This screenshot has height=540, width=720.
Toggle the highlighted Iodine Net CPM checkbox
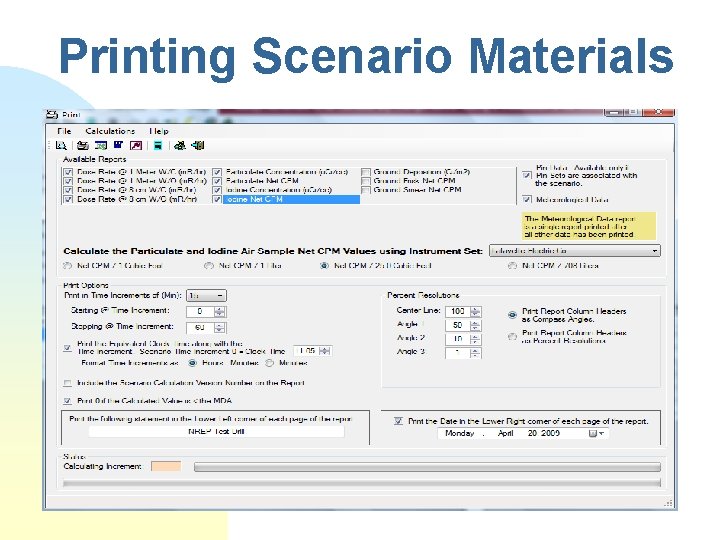[217, 199]
